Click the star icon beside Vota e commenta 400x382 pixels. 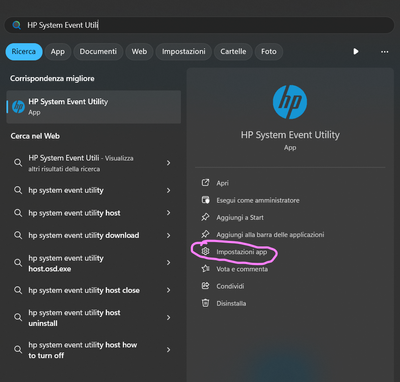(x=205, y=269)
